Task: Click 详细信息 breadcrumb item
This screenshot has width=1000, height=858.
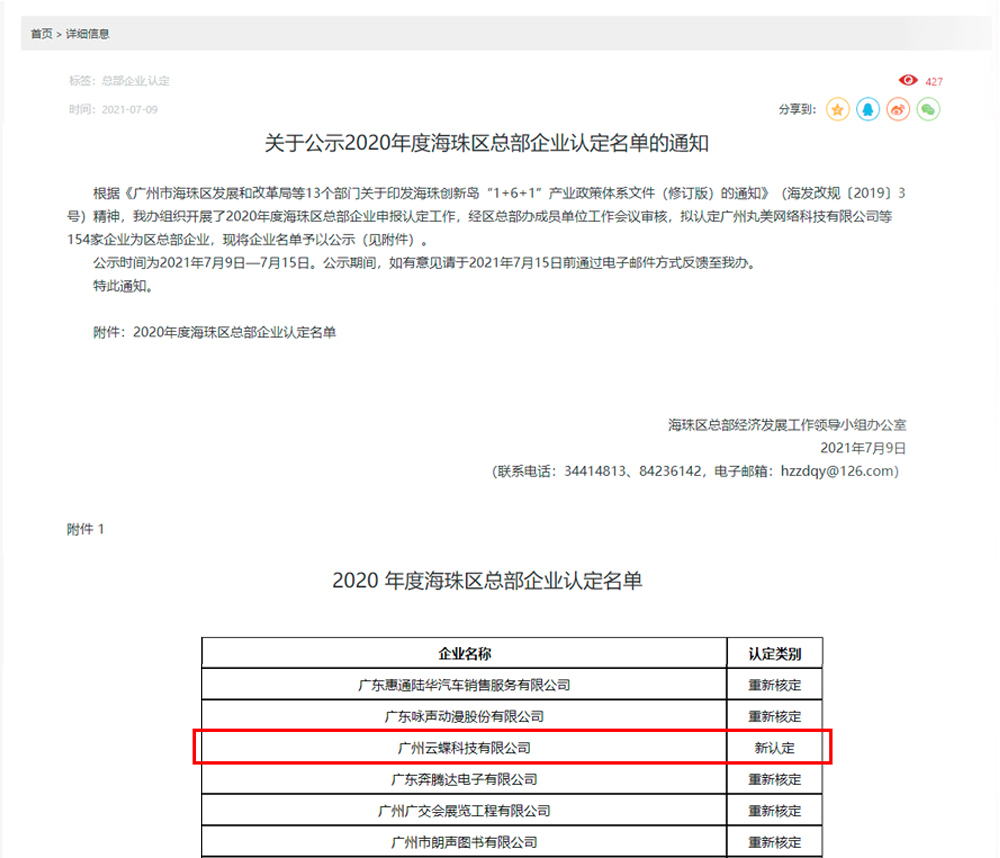Action: point(88,34)
